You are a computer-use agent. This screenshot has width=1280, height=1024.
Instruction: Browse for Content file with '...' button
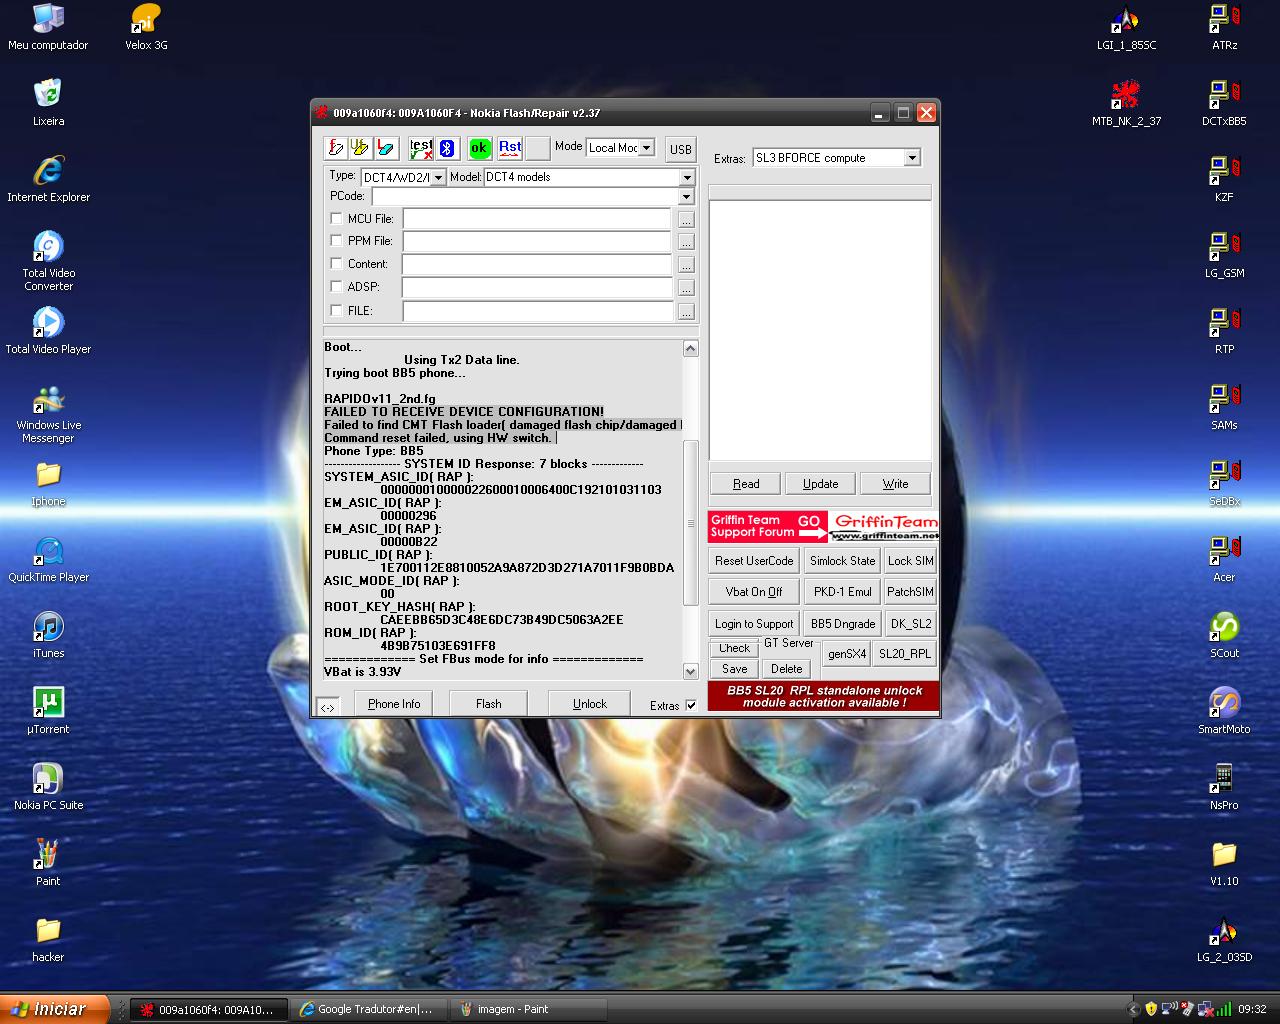click(x=686, y=265)
